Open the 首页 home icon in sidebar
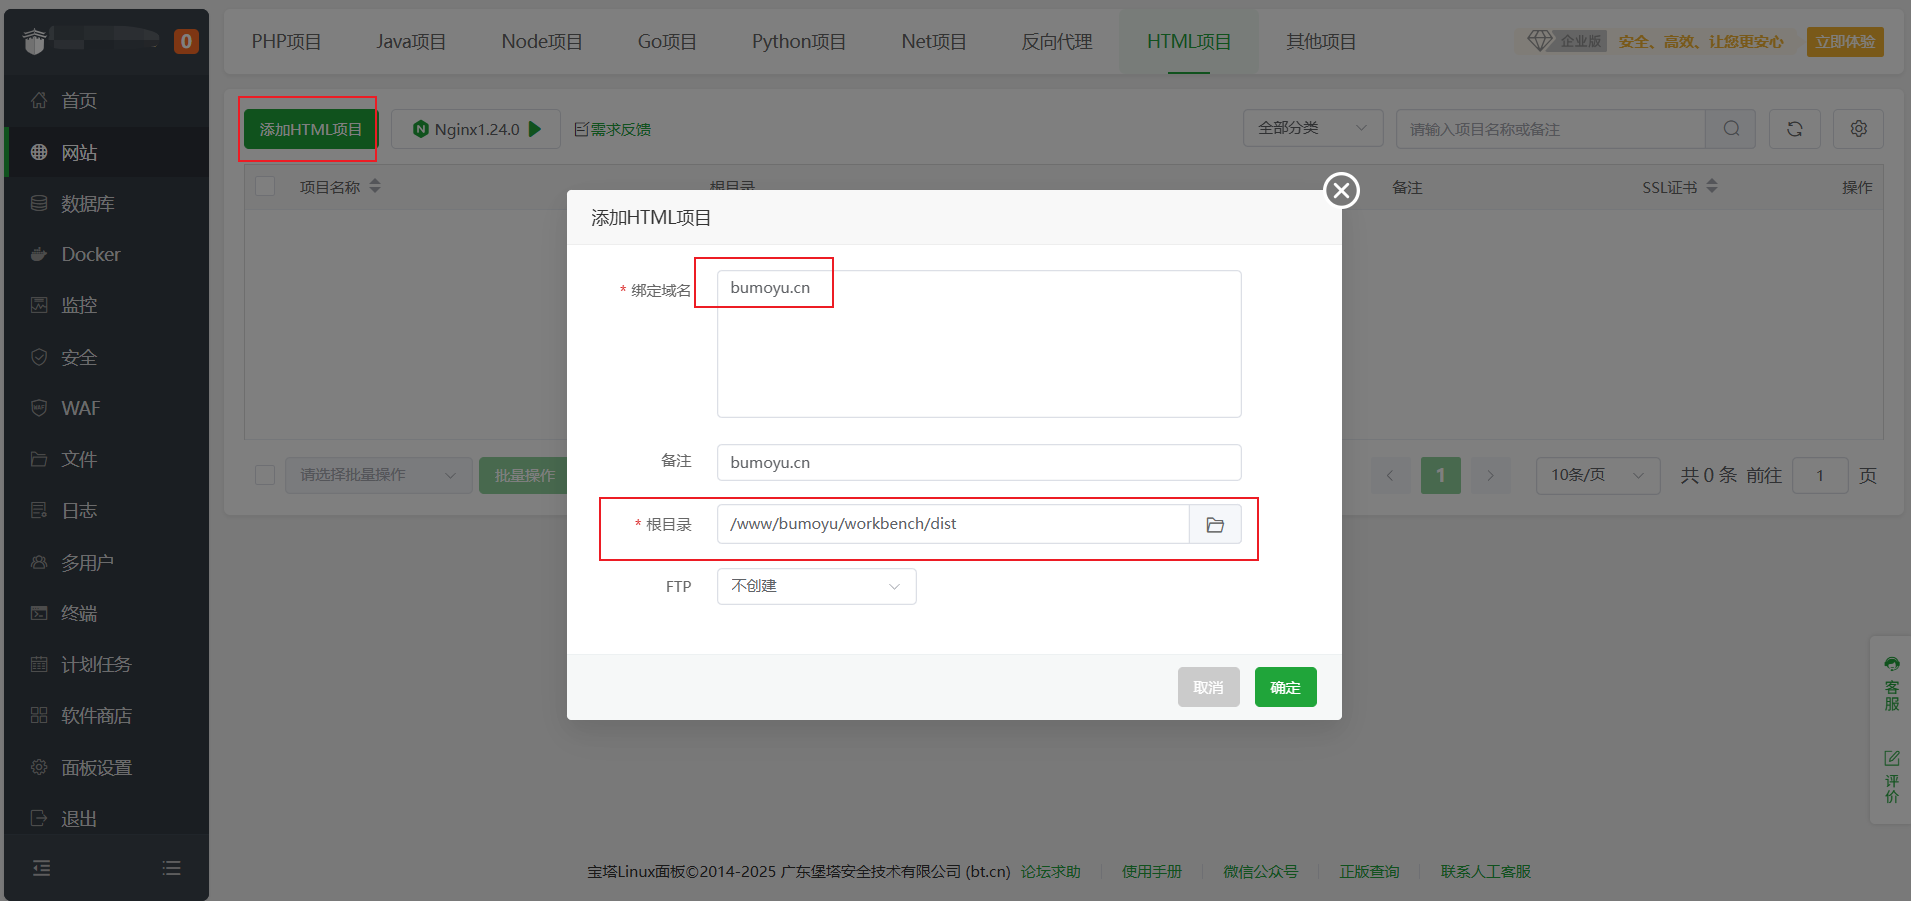This screenshot has height=901, width=1911. pos(39,100)
